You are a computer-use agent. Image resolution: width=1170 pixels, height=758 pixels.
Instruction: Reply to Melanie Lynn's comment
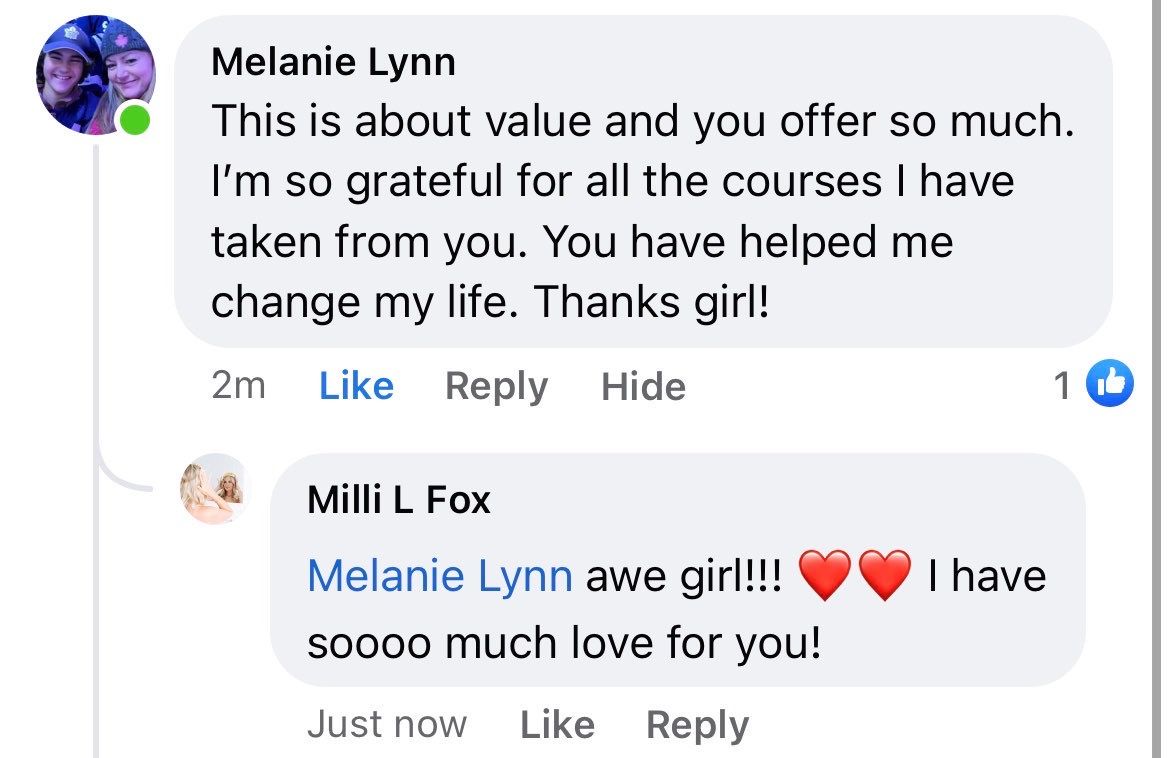point(496,386)
